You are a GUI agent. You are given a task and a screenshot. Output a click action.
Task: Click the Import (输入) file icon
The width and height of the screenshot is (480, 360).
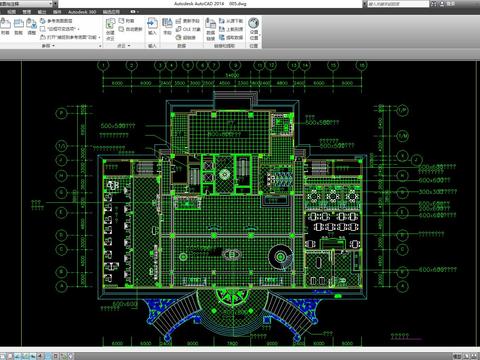click(x=152, y=27)
